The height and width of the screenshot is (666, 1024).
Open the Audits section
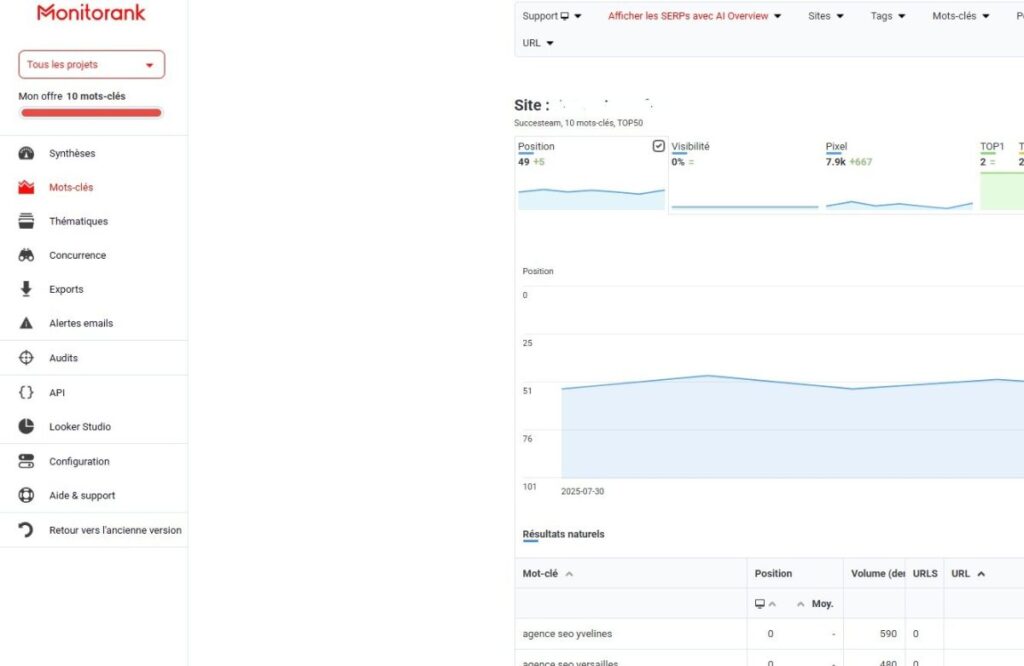pyautogui.click(x=63, y=358)
